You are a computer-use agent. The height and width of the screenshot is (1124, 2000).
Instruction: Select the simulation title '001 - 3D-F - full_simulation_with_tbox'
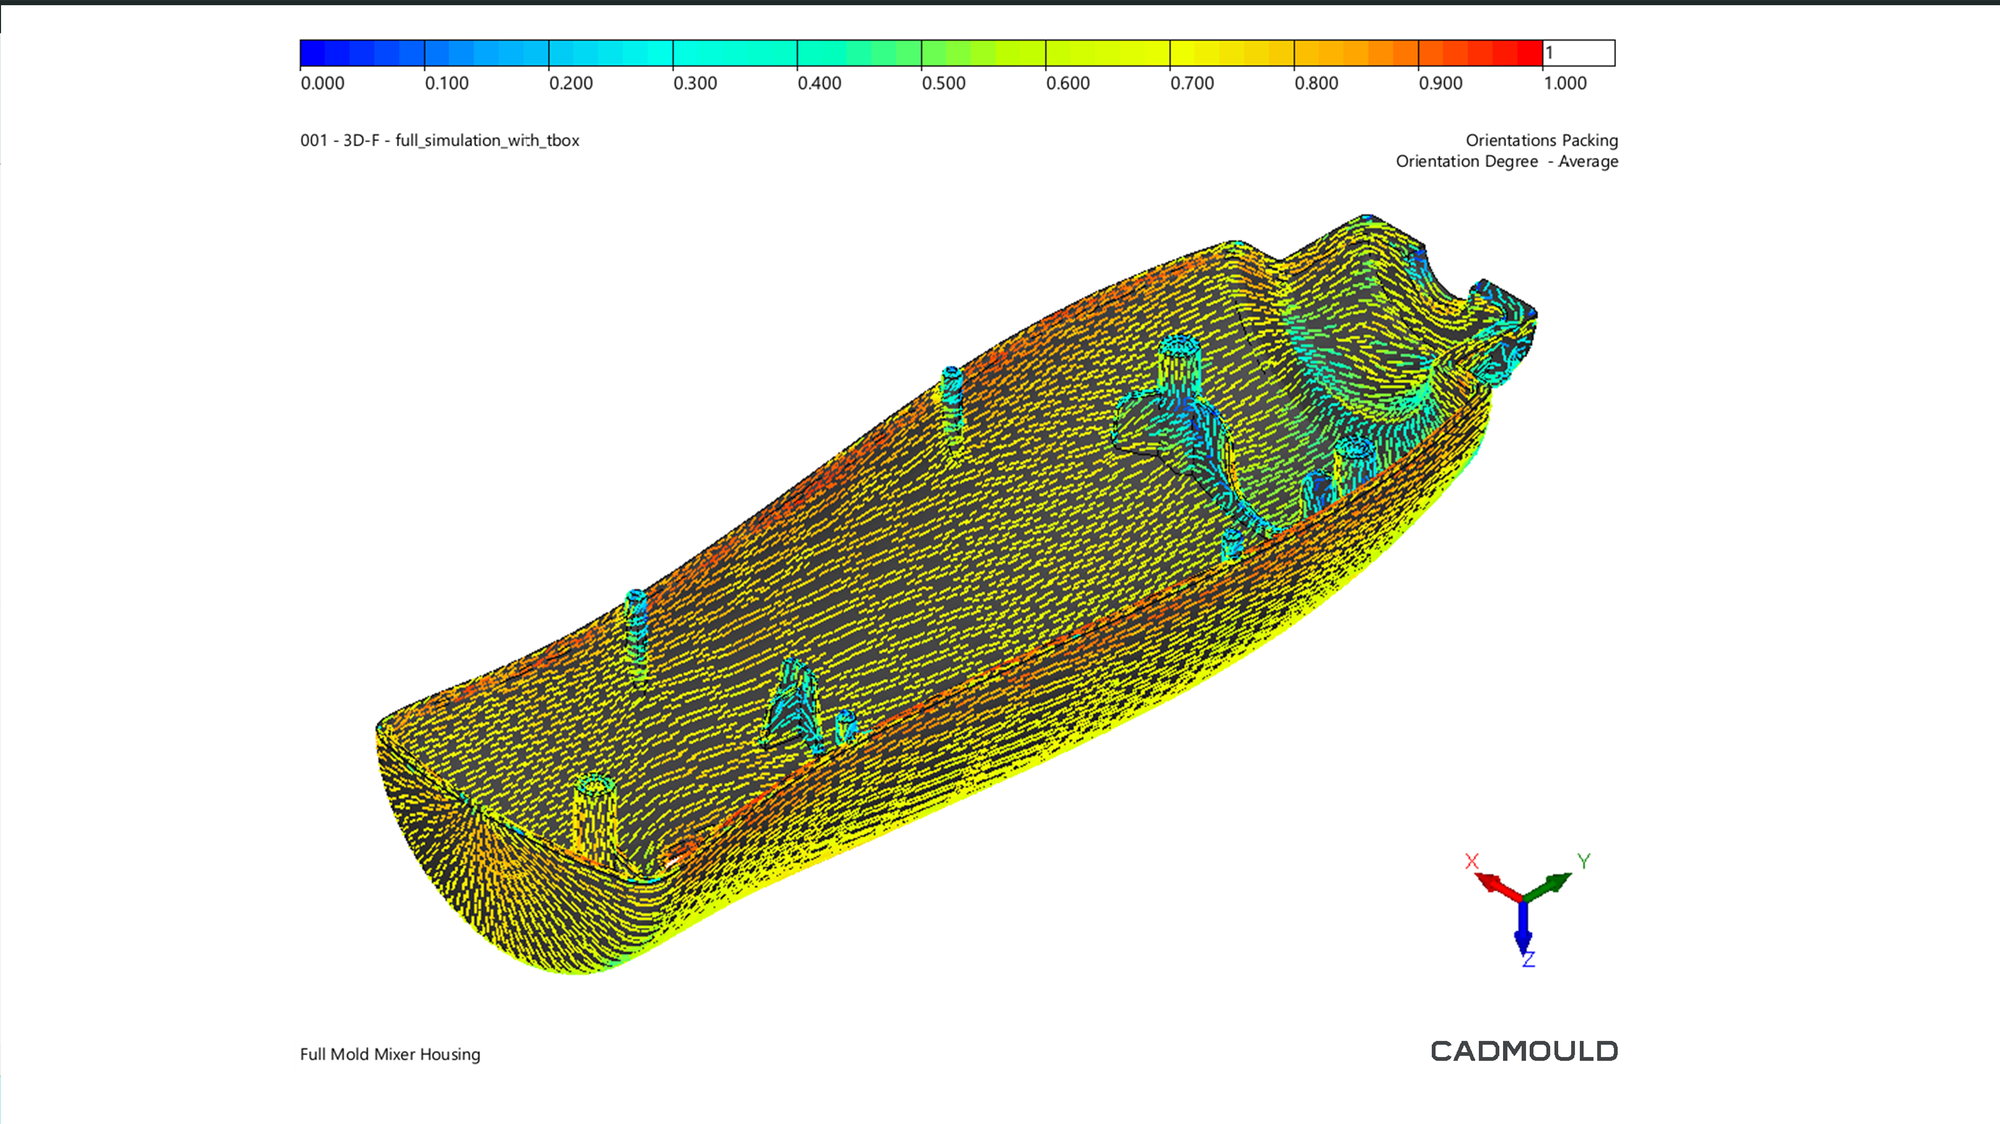click(439, 140)
